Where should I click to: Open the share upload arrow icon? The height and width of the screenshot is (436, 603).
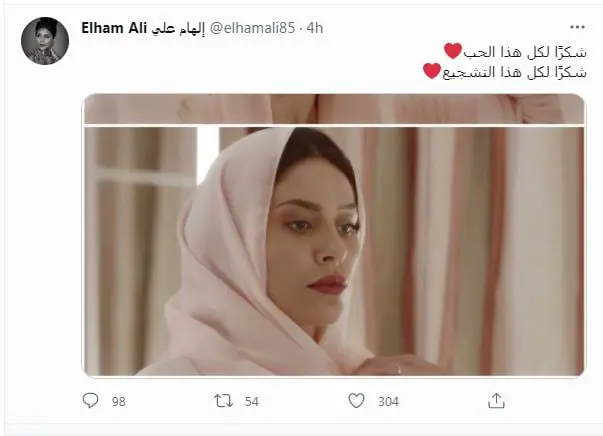pos(496,401)
